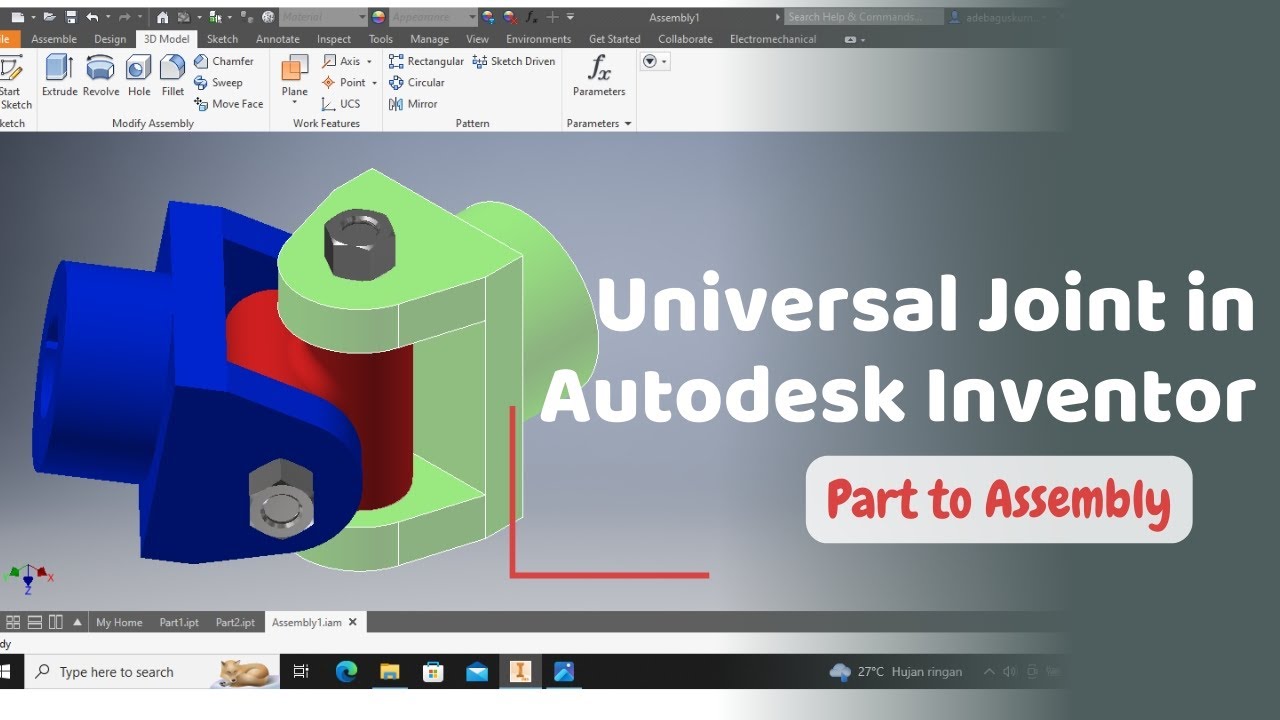Open the Assemble ribbon tab
The height and width of the screenshot is (720, 1280).
click(54, 39)
